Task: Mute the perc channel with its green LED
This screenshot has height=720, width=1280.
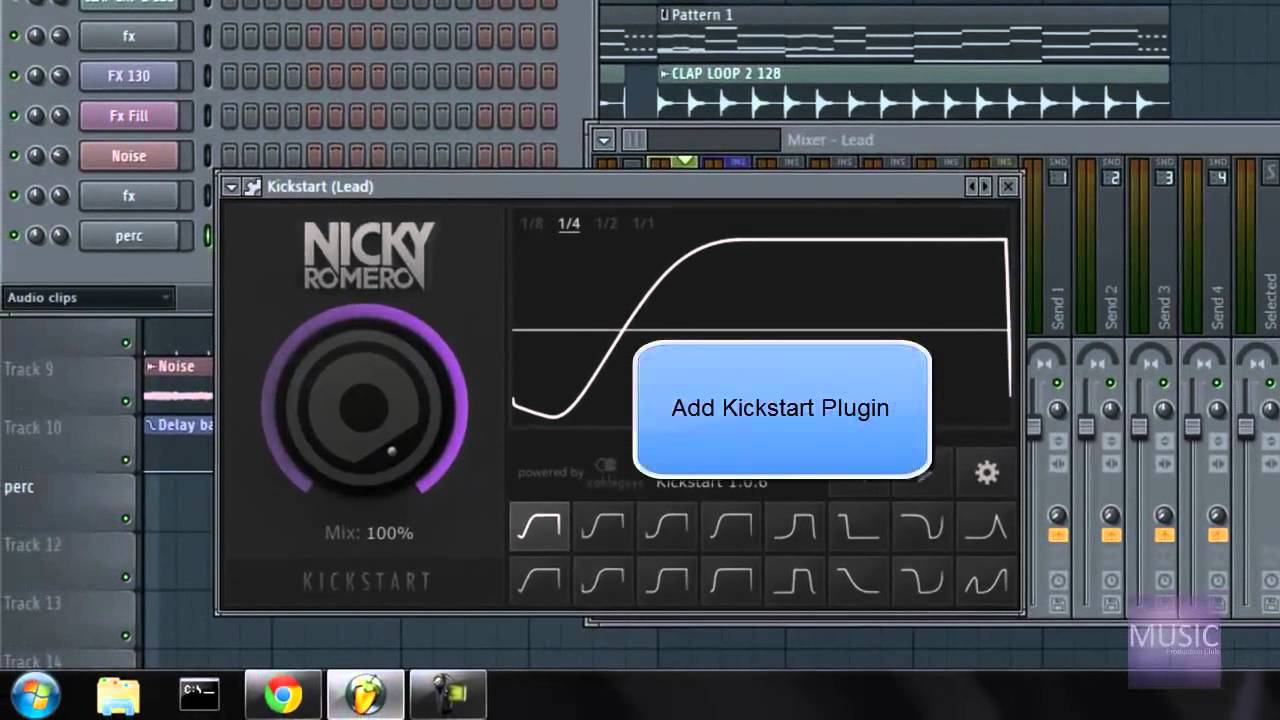Action: pos(14,236)
